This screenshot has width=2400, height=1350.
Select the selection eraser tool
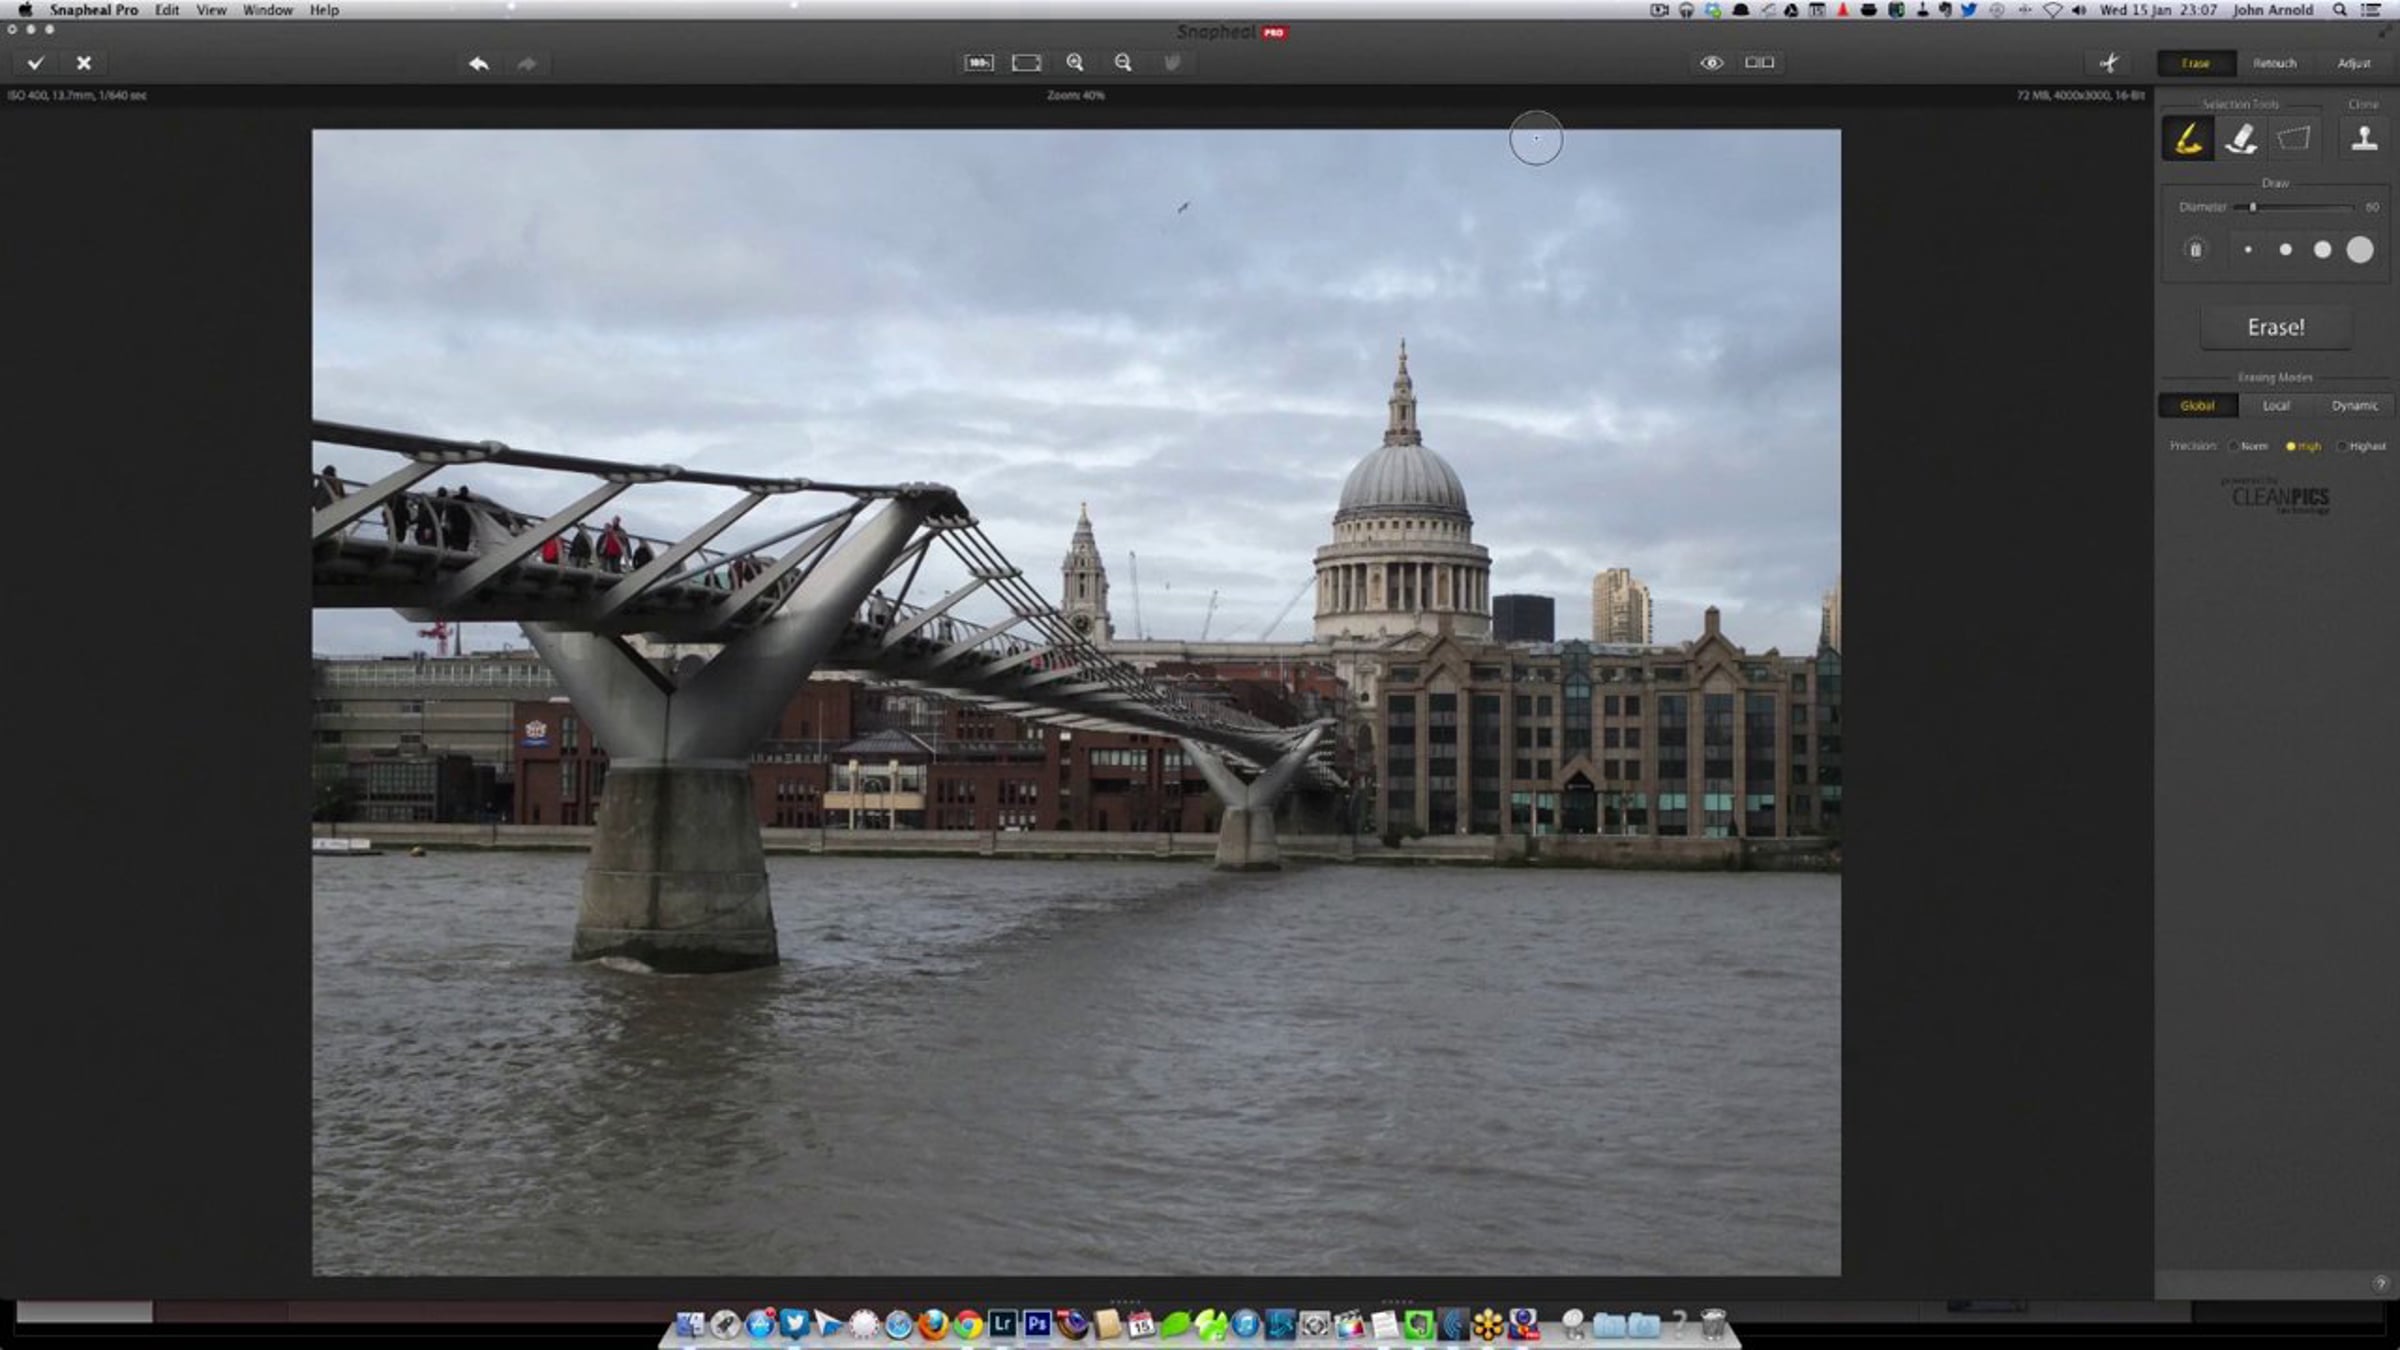[2241, 138]
